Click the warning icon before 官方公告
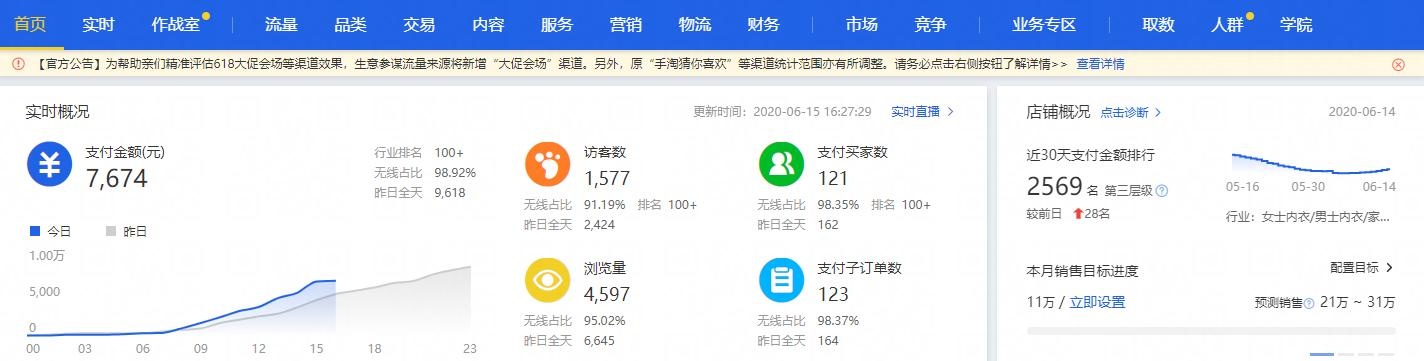The width and height of the screenshot is (1424, 361). tap(18, 64)
